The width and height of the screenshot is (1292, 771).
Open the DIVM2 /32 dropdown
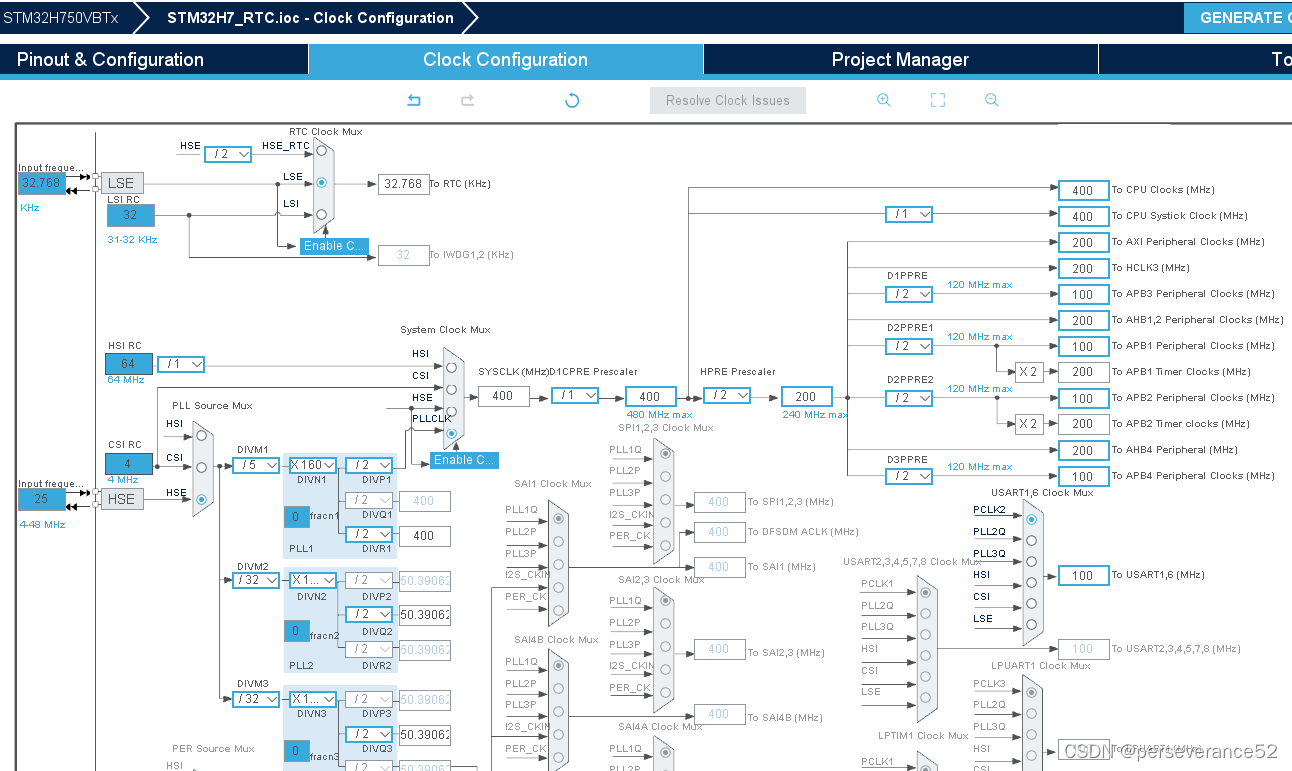pos(256,580)
